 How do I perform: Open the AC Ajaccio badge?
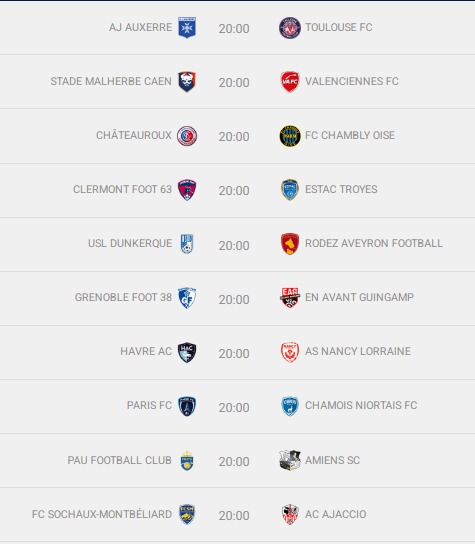290,514
